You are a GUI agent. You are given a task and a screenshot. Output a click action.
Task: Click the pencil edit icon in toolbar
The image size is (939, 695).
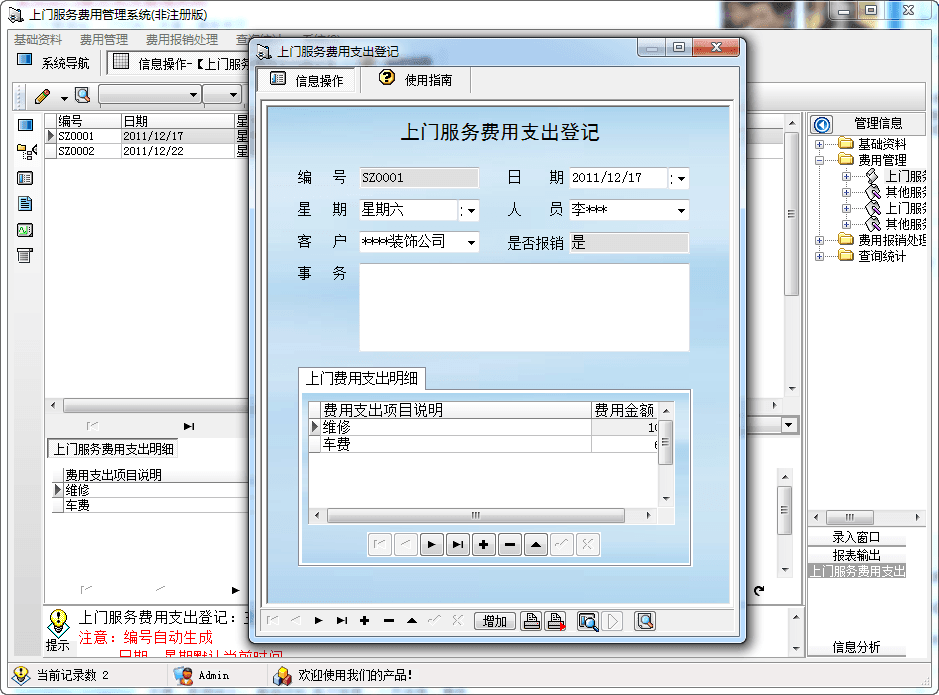[x=42, y=96]
